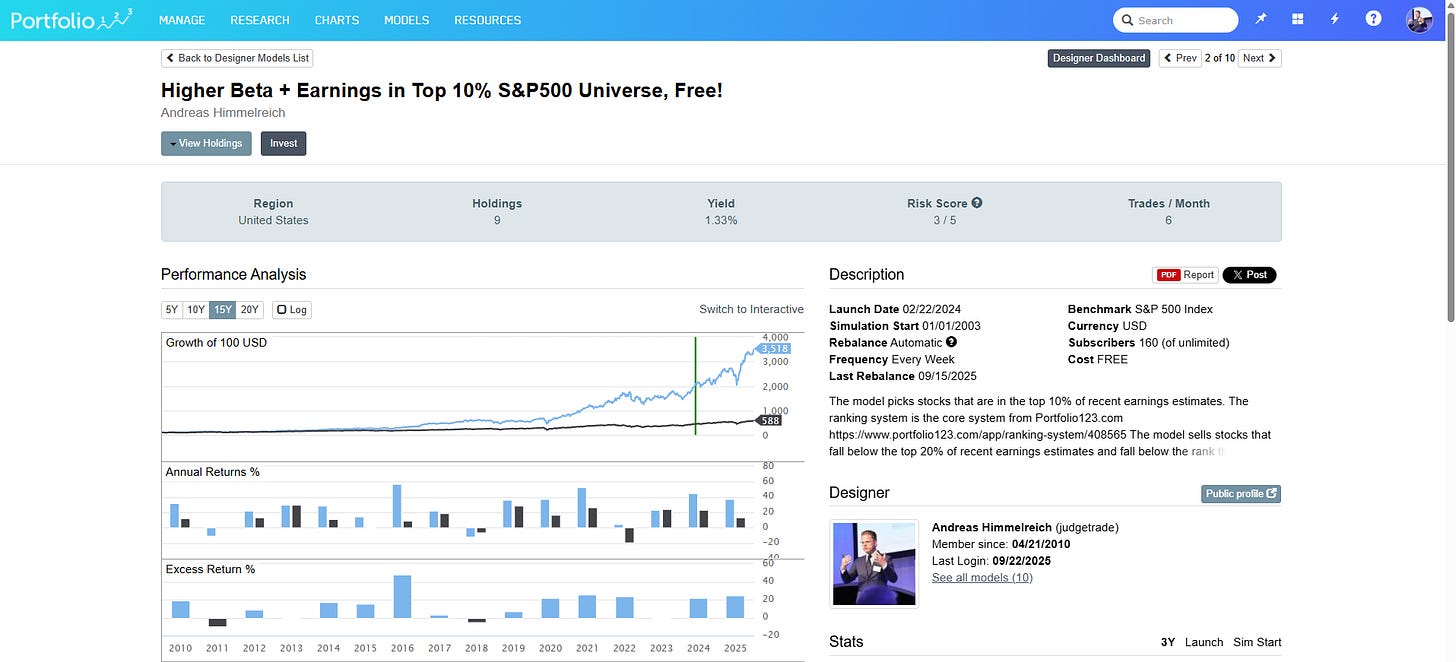The width and height of the screenshot is (1456, 662).
Task: Select the 15Y chart range
Action: coord(223,310)
